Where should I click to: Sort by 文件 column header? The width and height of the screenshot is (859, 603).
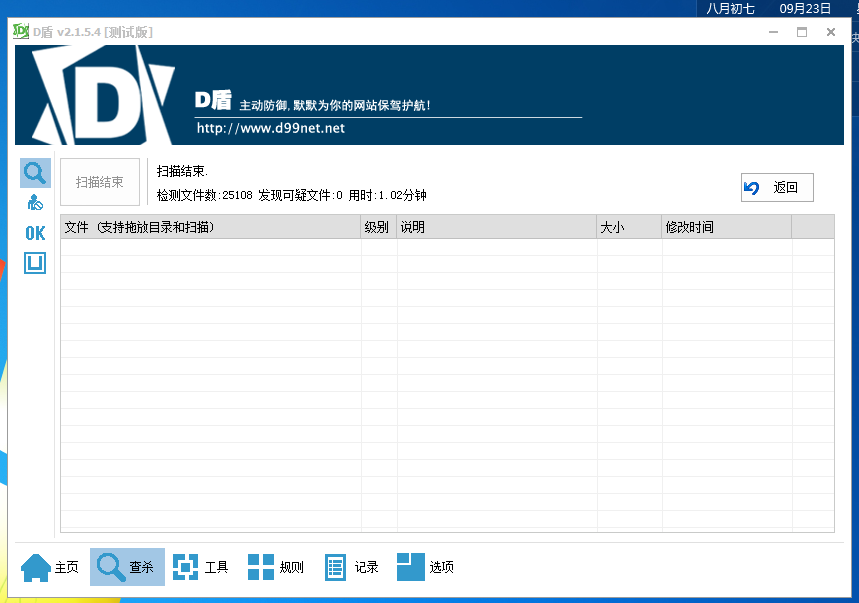pos(210,227)
